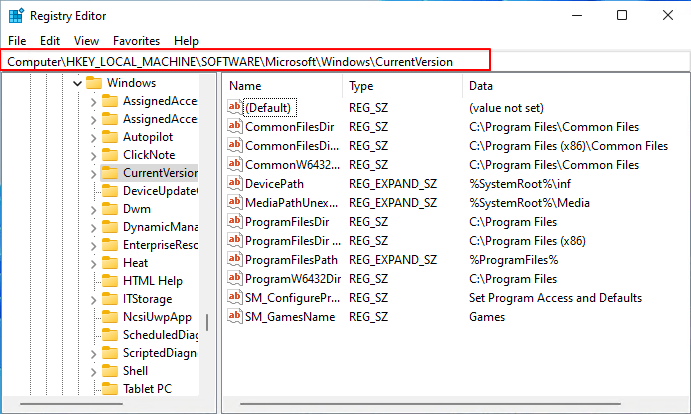Expand the Shell key node

point(93,371)
